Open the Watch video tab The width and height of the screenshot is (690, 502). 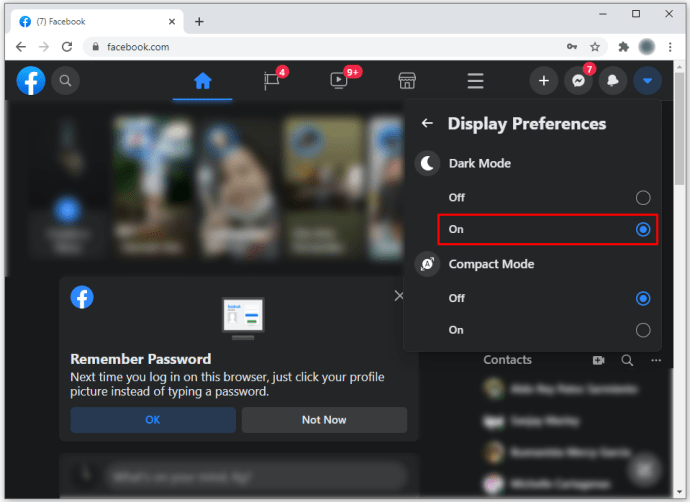point(338,81)
